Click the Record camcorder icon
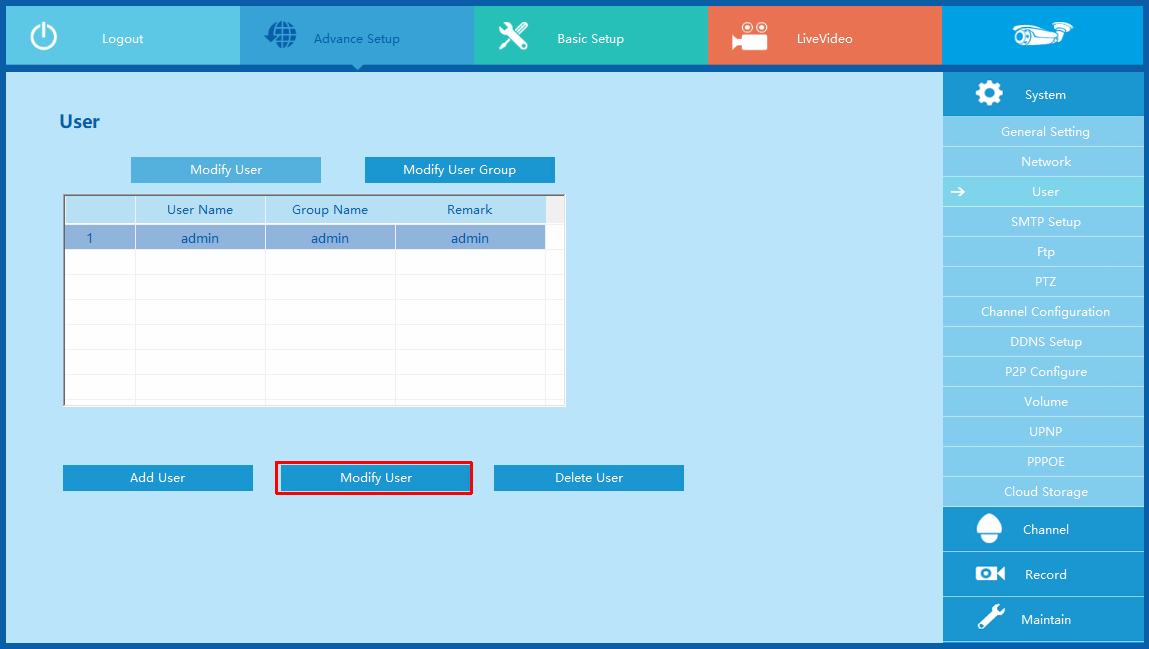The height and width of the screenshot is (649, 1149). pos(990,574)
